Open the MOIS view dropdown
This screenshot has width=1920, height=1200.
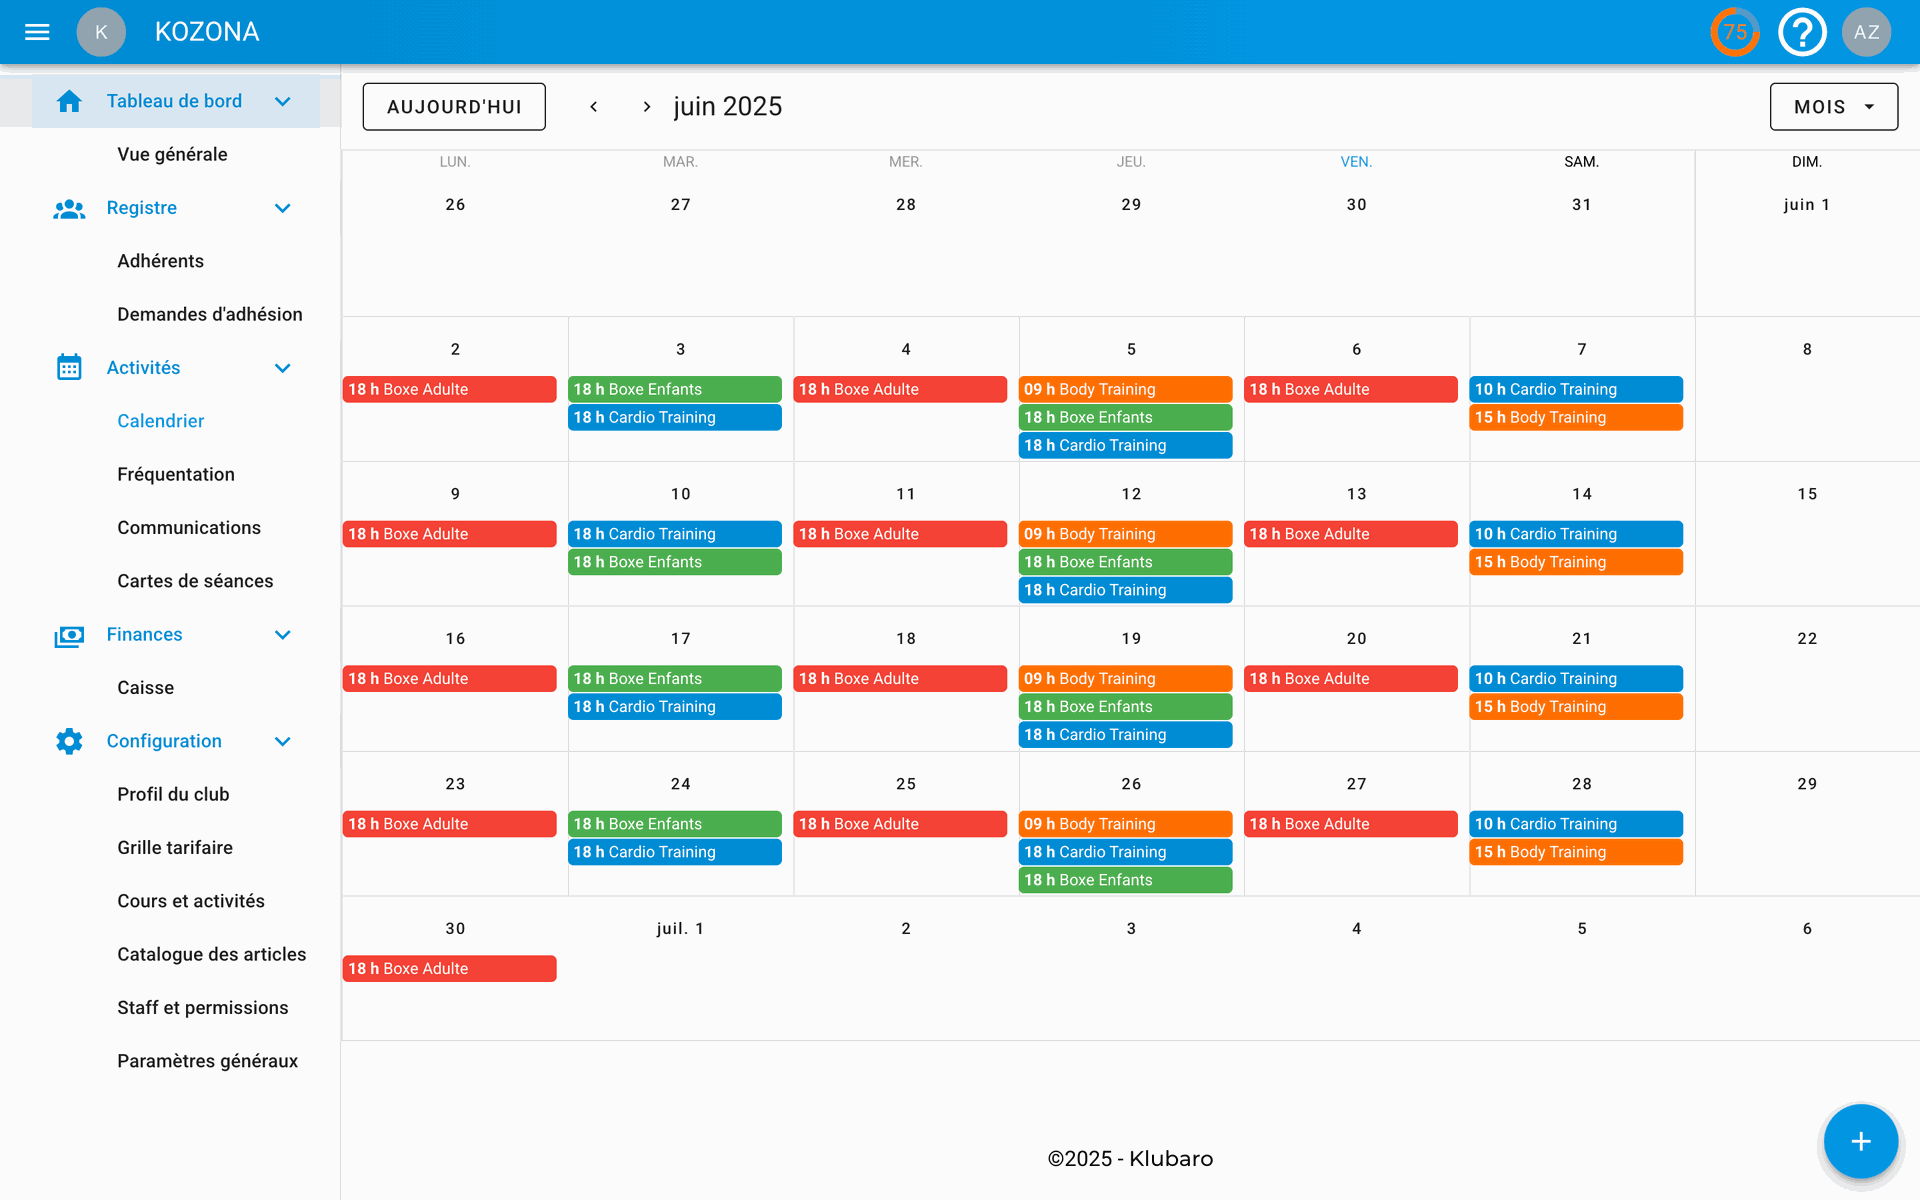[x=1833, y=107]
